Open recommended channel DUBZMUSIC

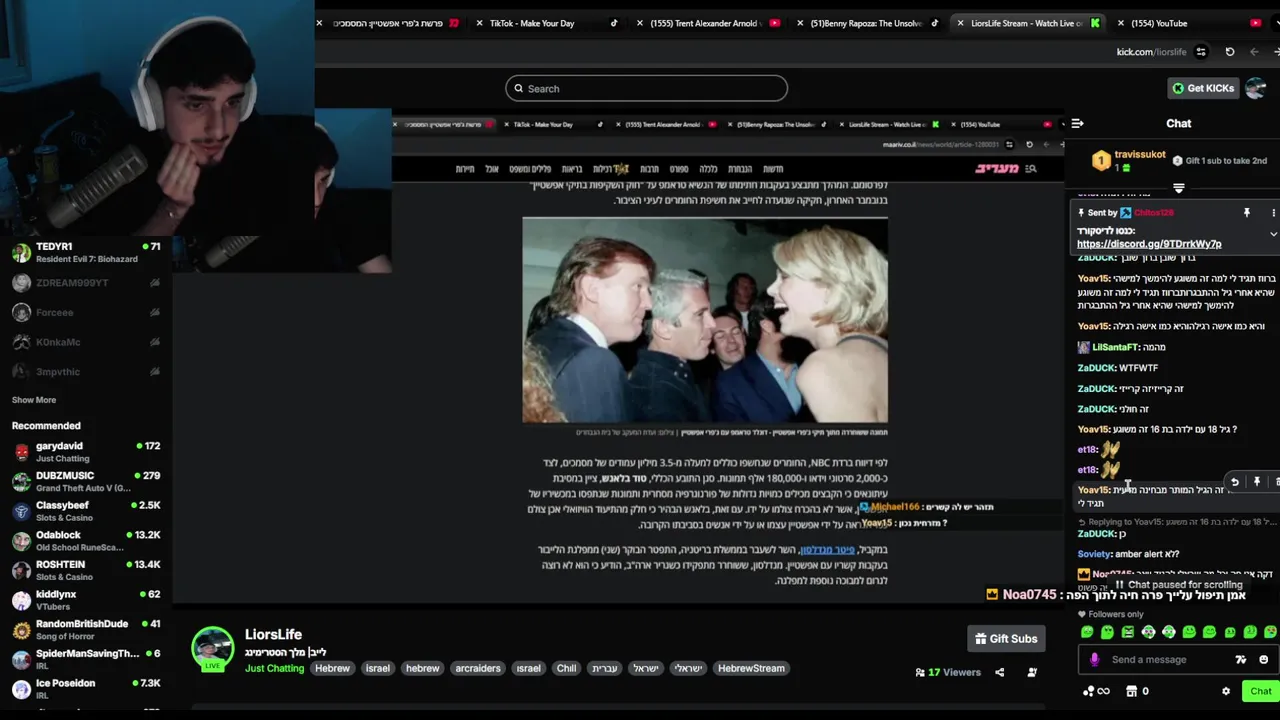click(86, 482)
